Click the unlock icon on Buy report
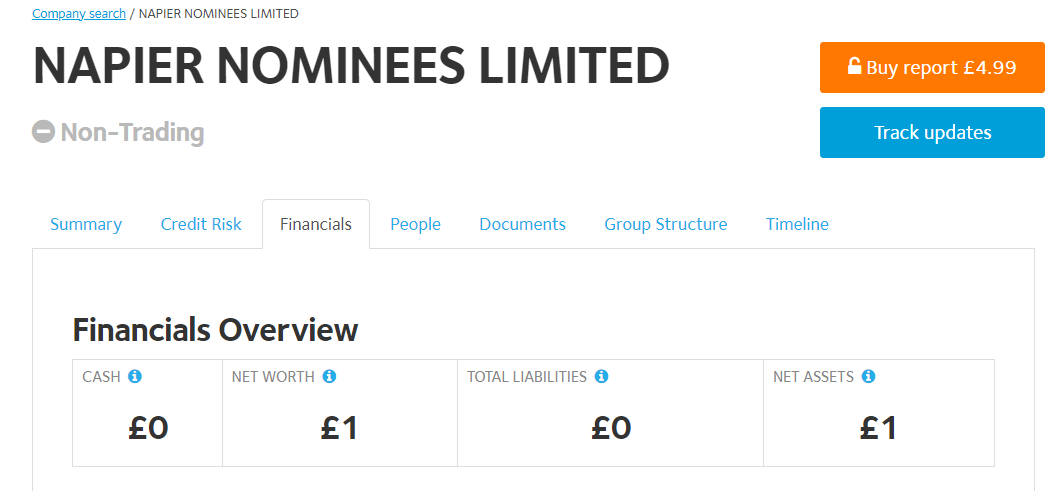Image resolution: width=1058 pixels, height=491 pixels. coord(854,66)
